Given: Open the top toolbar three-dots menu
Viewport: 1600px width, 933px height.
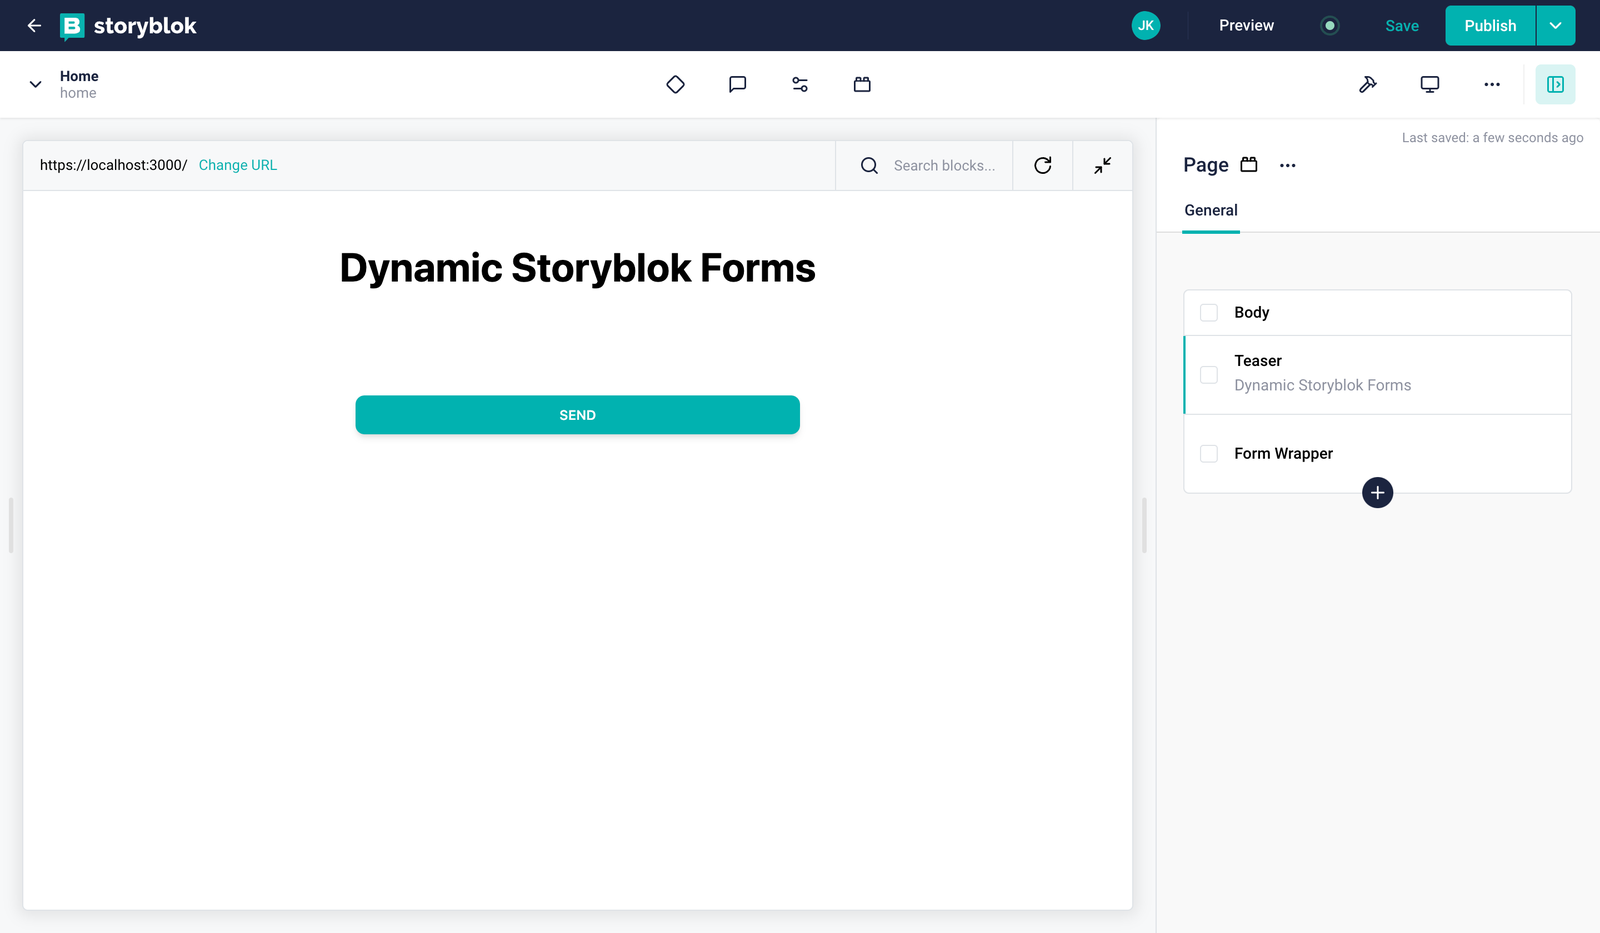Looking at the screenshot, I should point(1492,85).
